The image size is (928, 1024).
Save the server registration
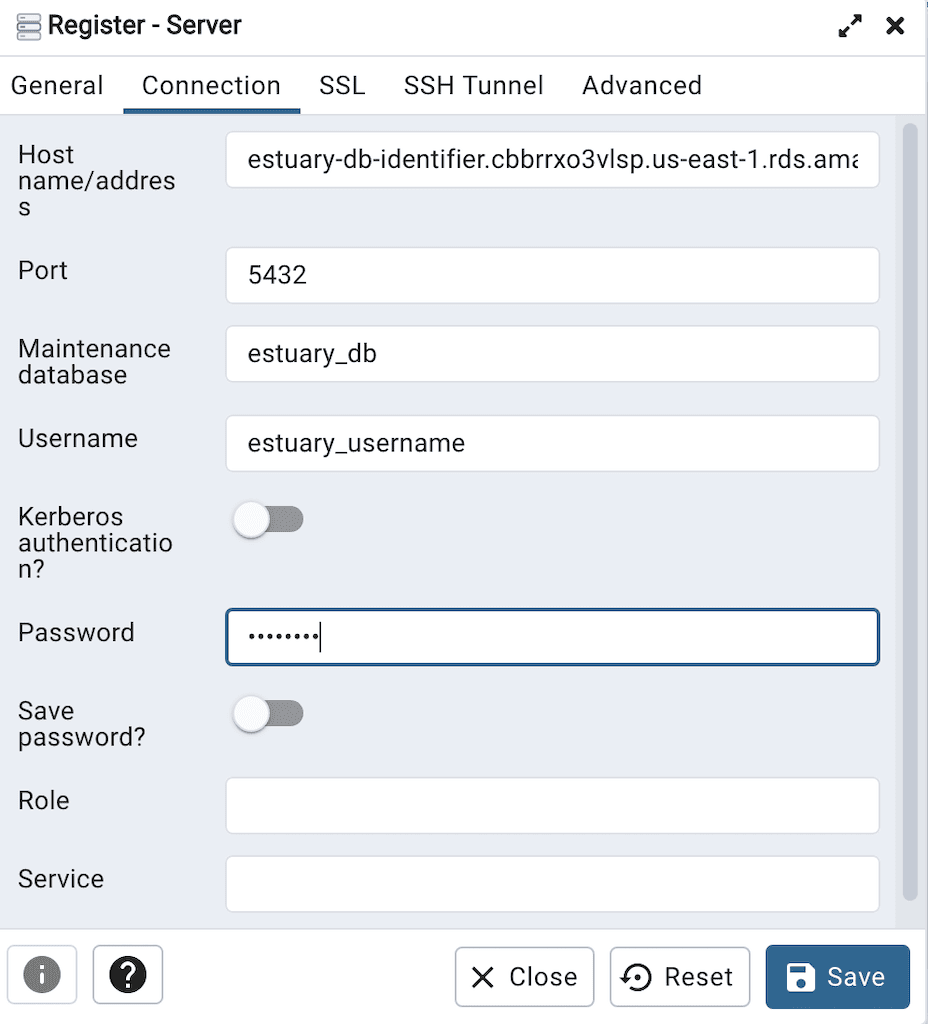837,977
